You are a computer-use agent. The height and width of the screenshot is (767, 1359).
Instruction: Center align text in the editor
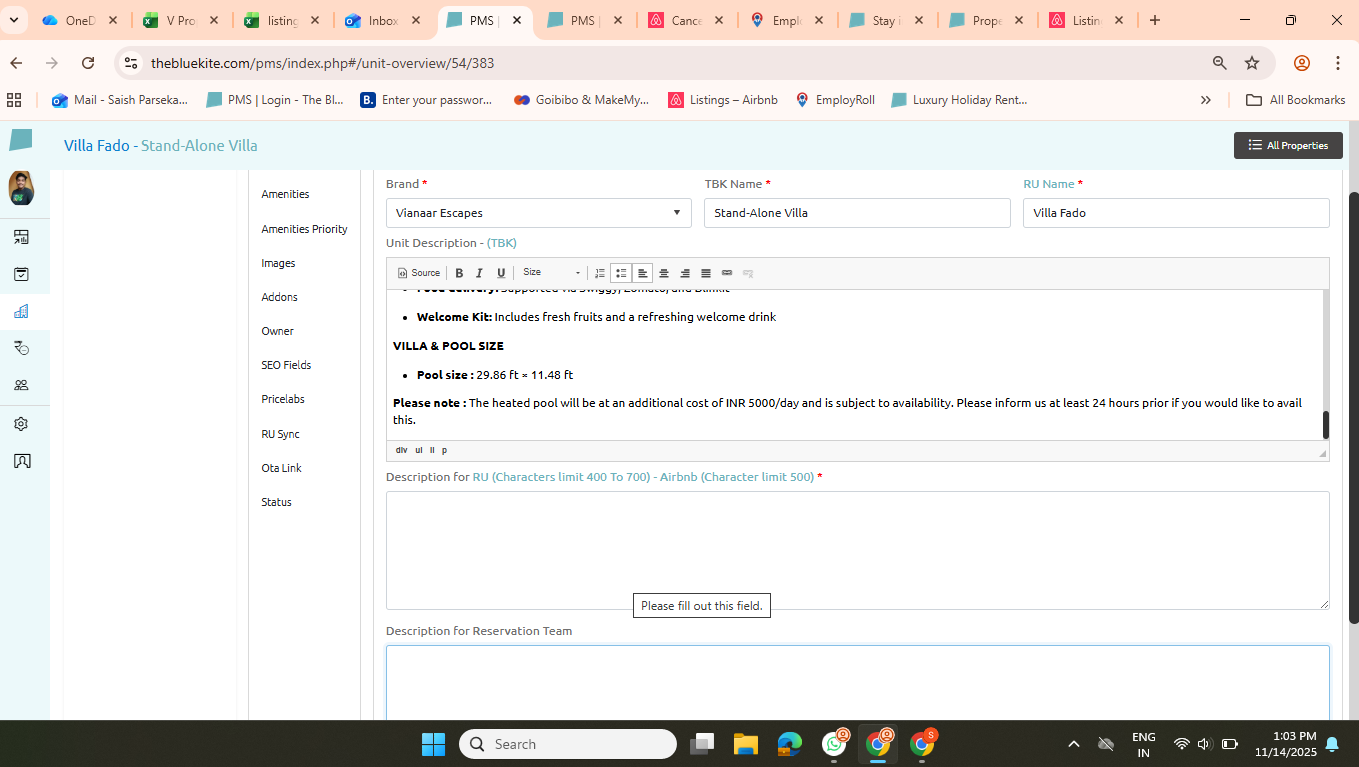[663, 273]
